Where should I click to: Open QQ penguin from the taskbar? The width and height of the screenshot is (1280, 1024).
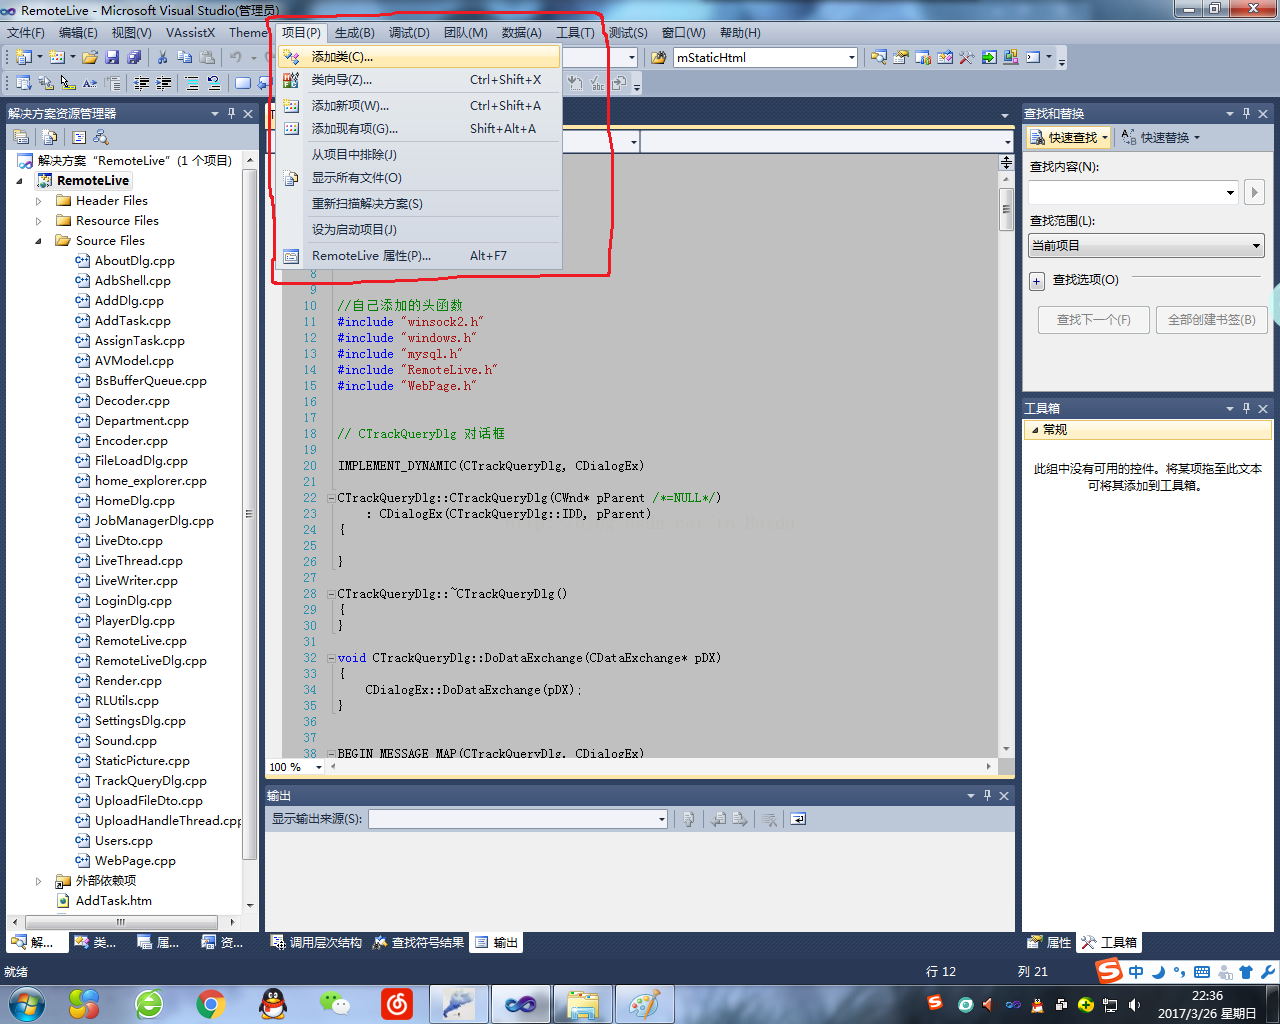tap(272, 1003)
